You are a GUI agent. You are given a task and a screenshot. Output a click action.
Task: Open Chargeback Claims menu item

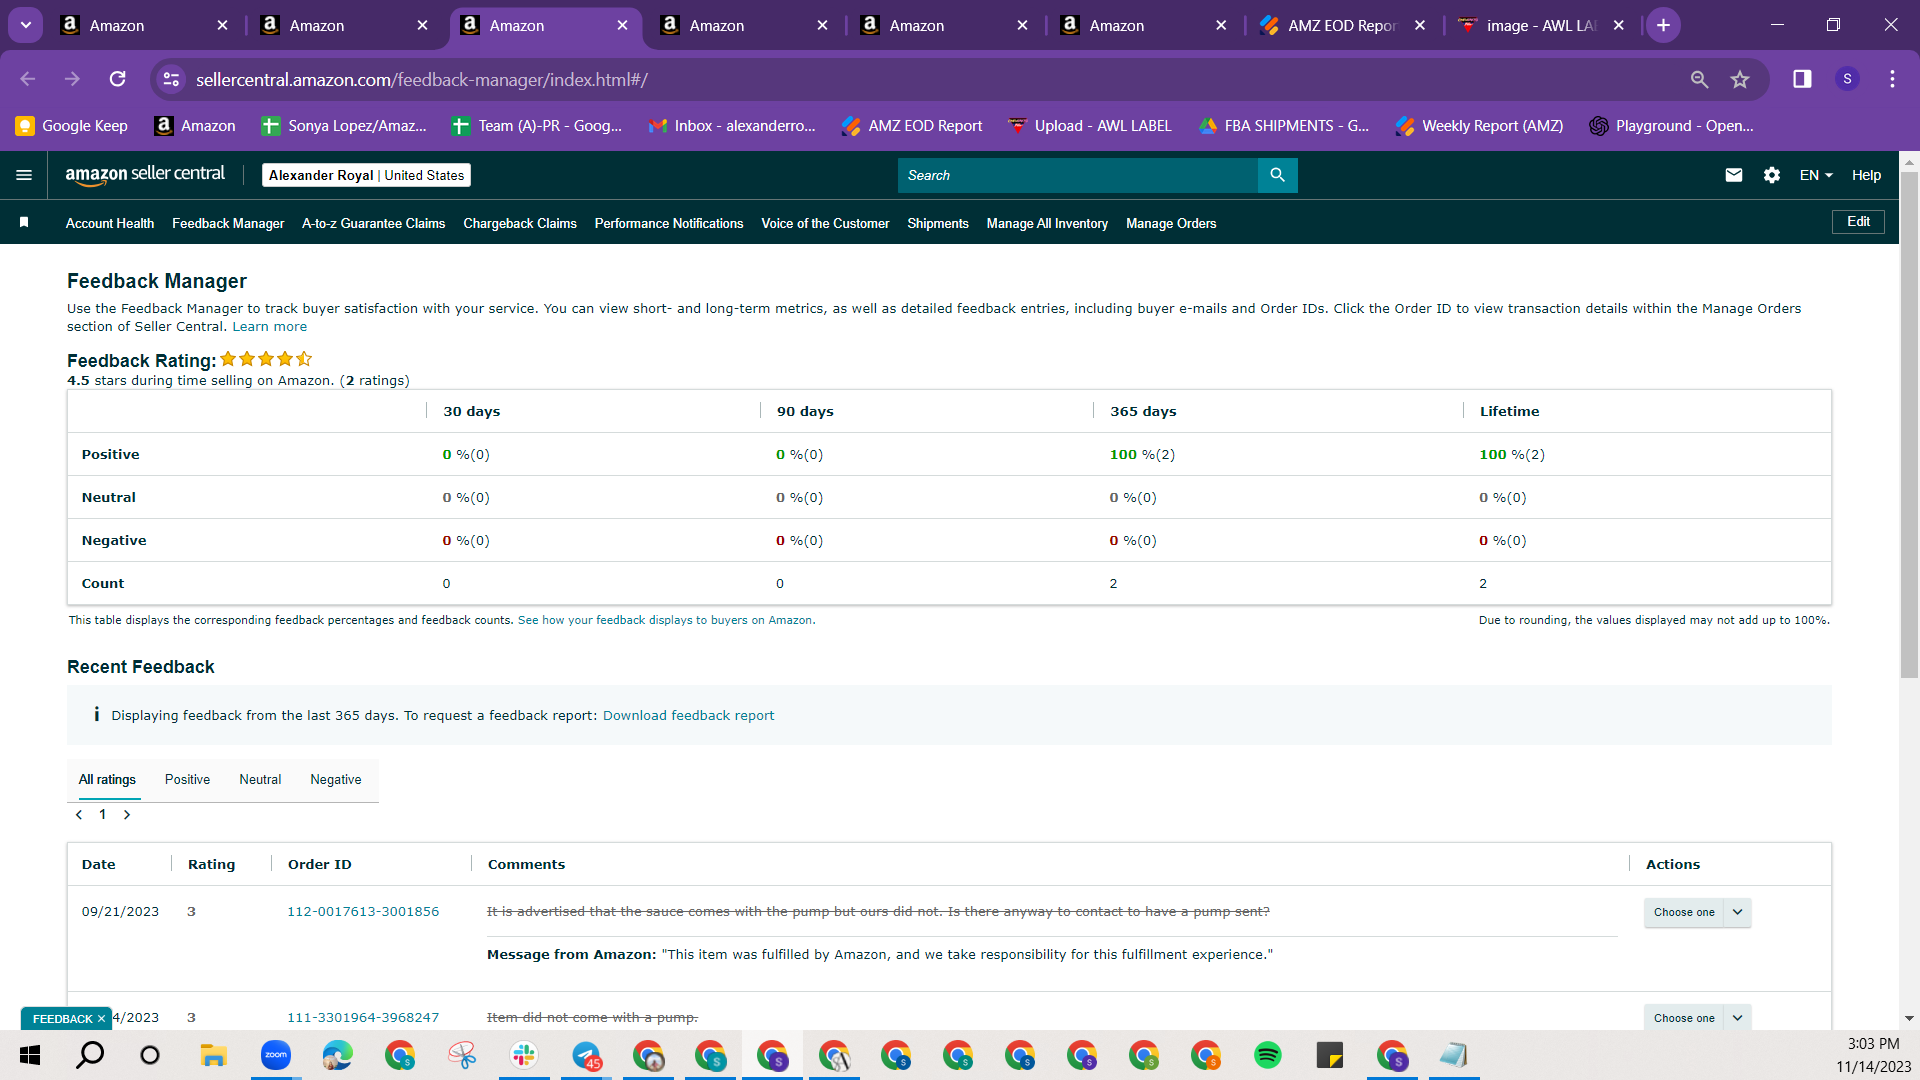click(x=520, y=223)
